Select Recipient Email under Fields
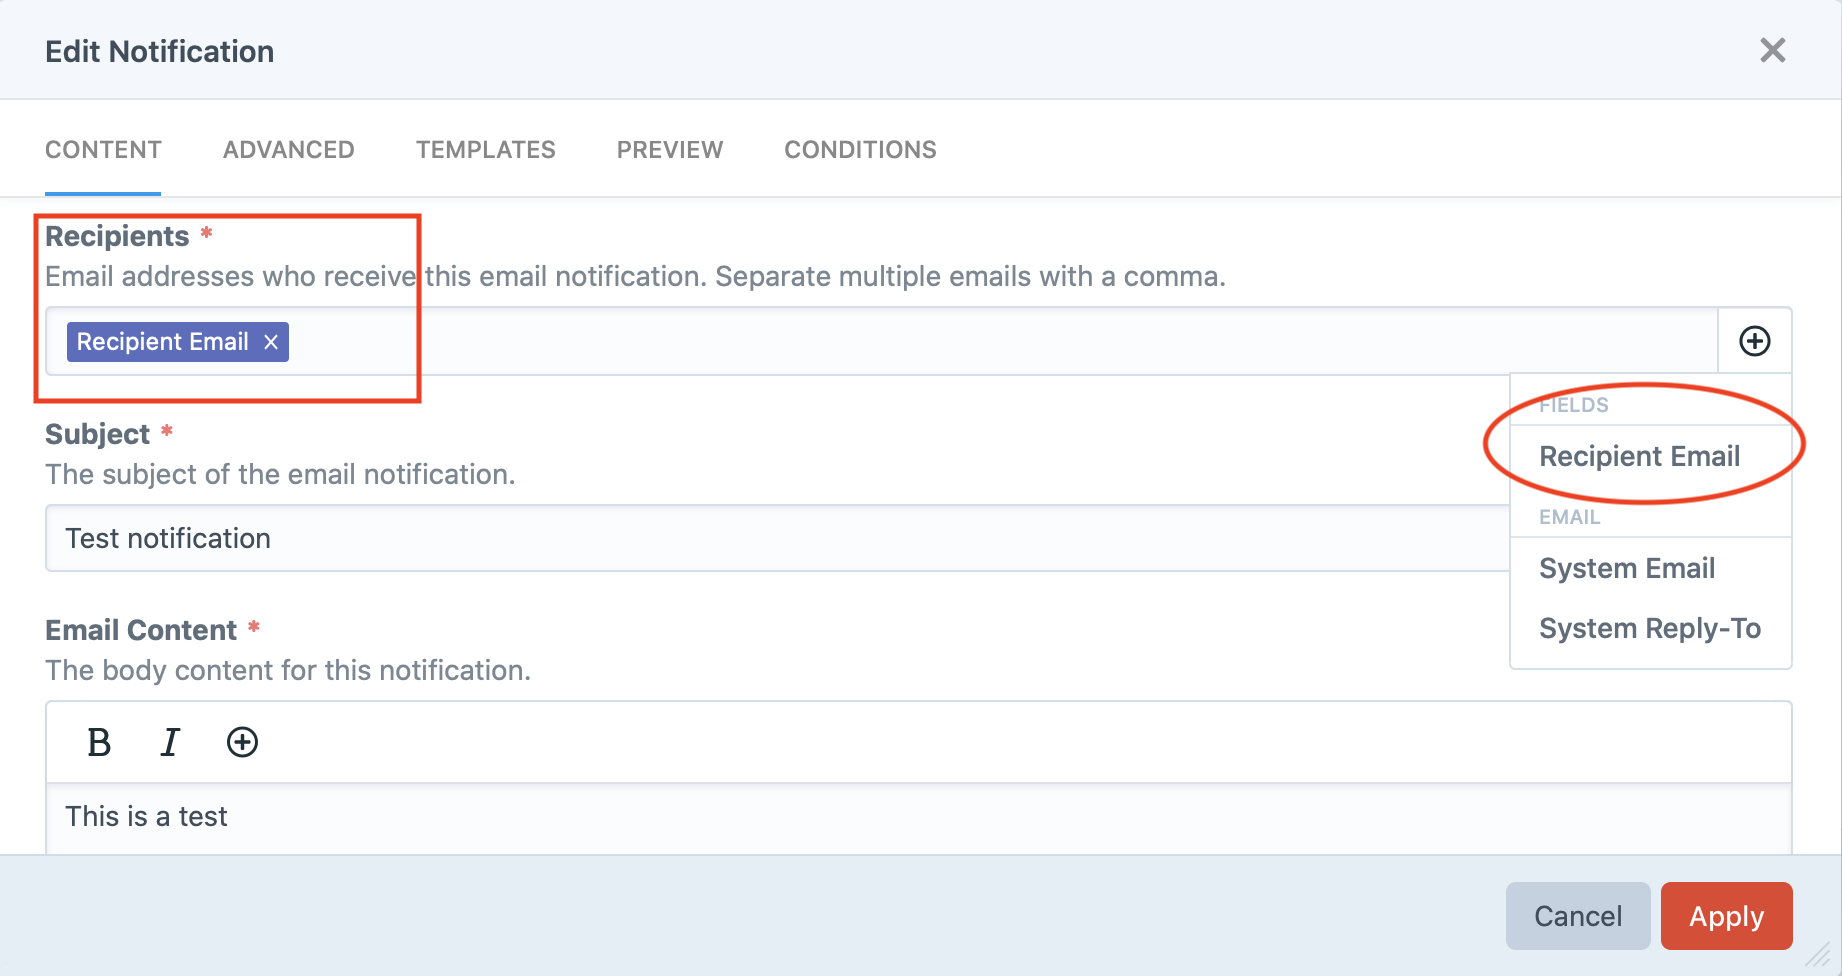The image size is (1842, 976). (x=1639, y=456)
